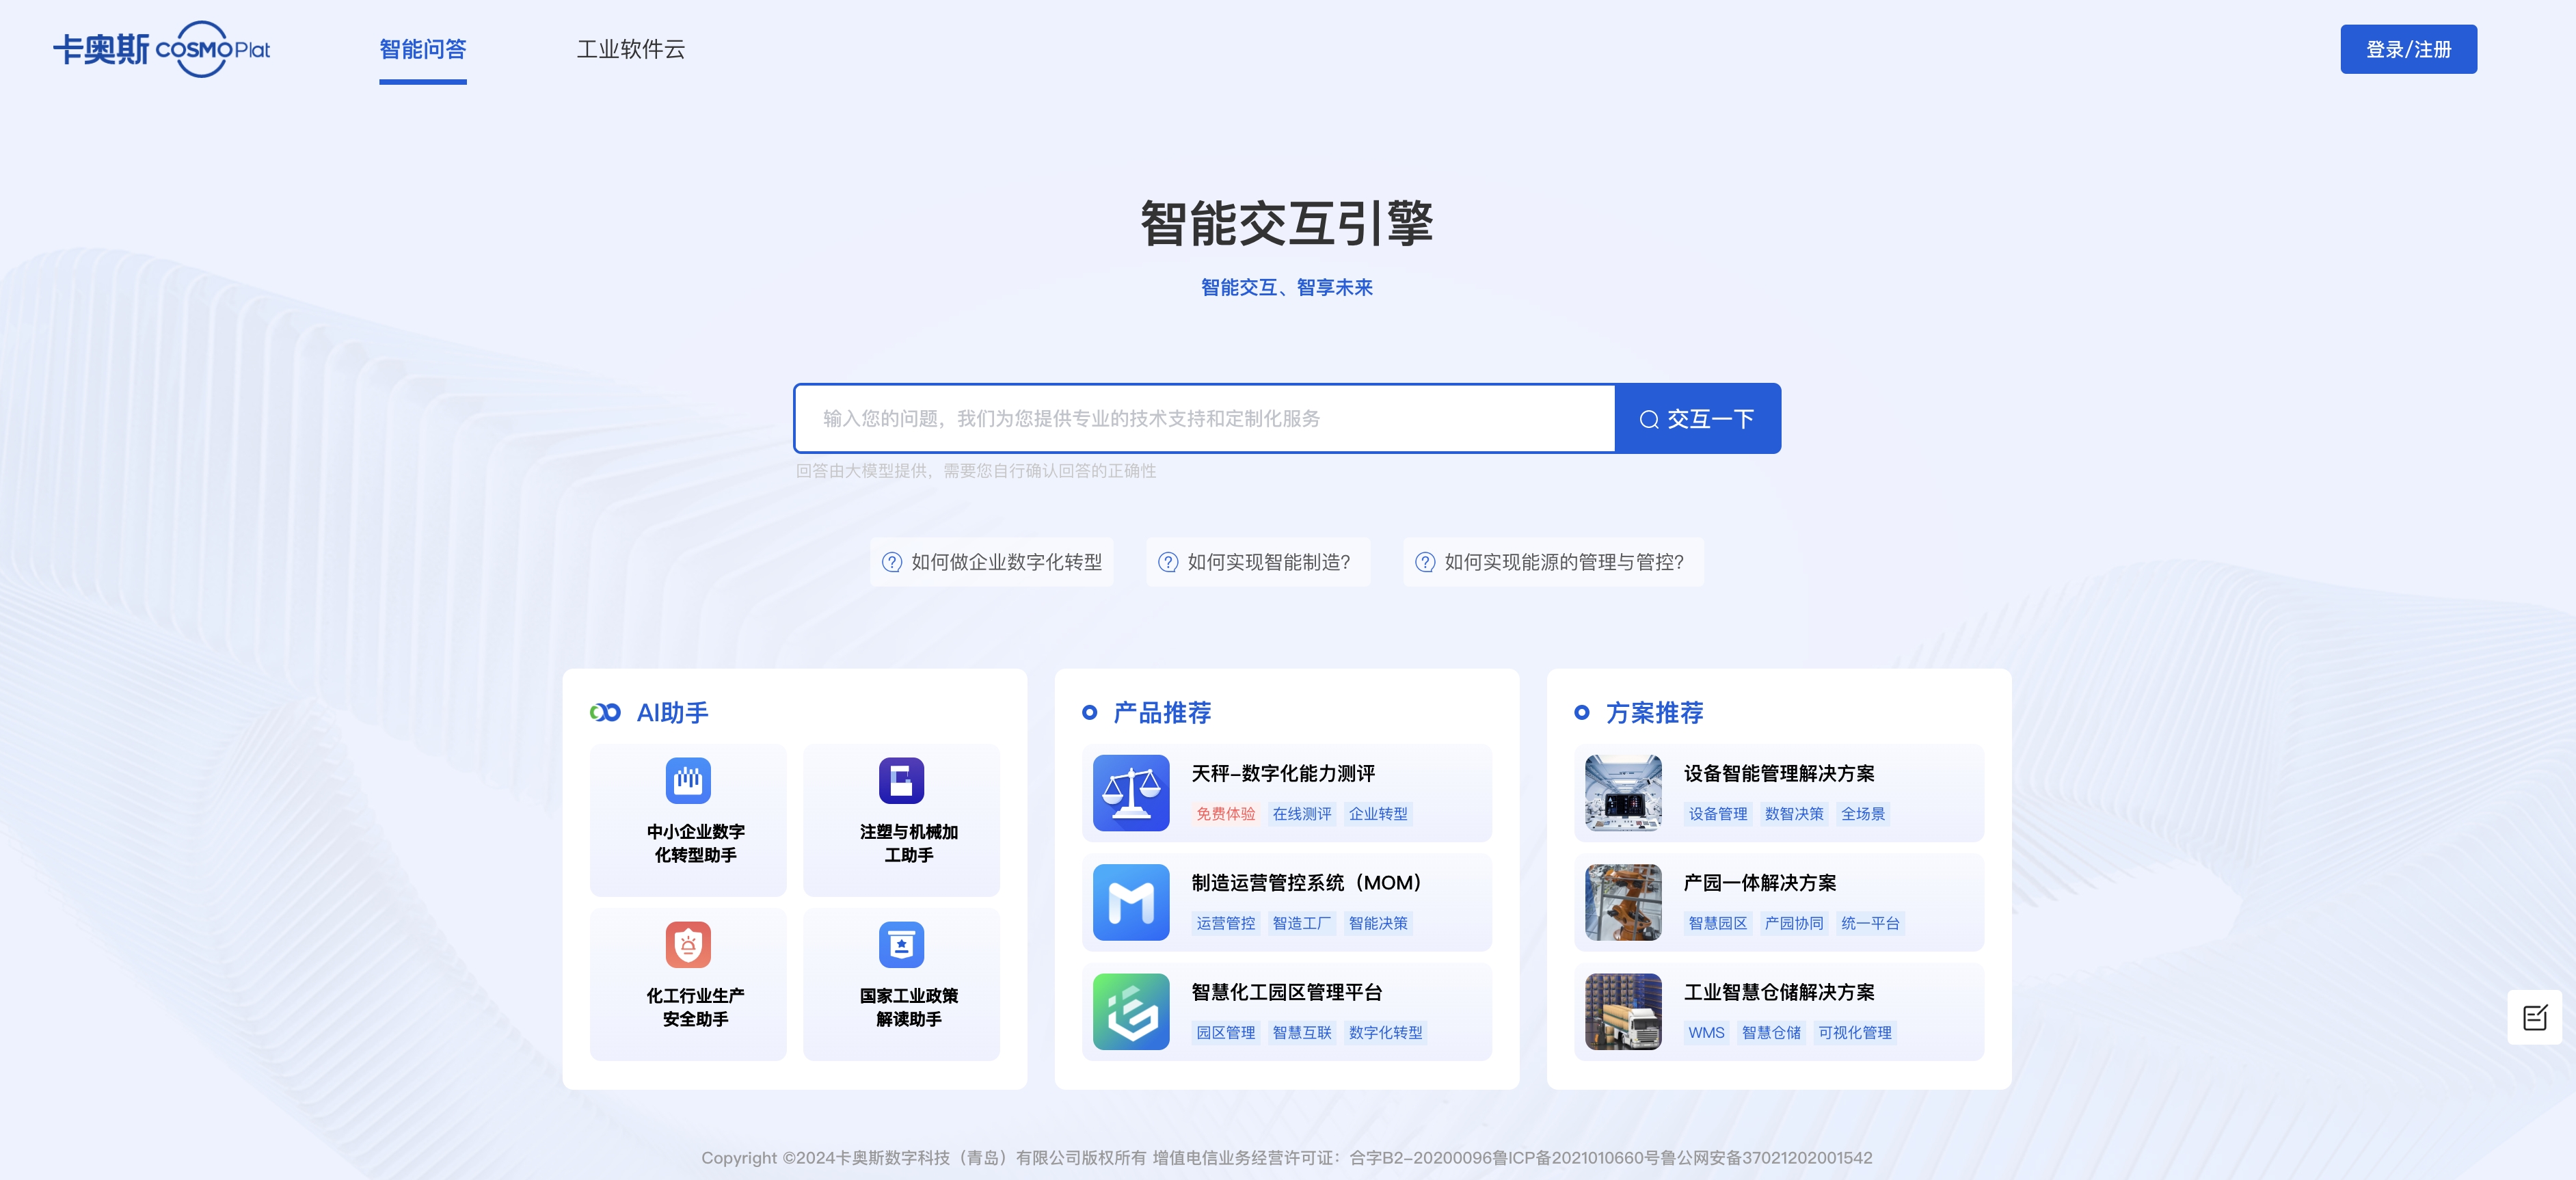2576x1180 pixels.
Task: Open the 中小企业数字化转型助手 icon
Action: click(x=688, y=780)
